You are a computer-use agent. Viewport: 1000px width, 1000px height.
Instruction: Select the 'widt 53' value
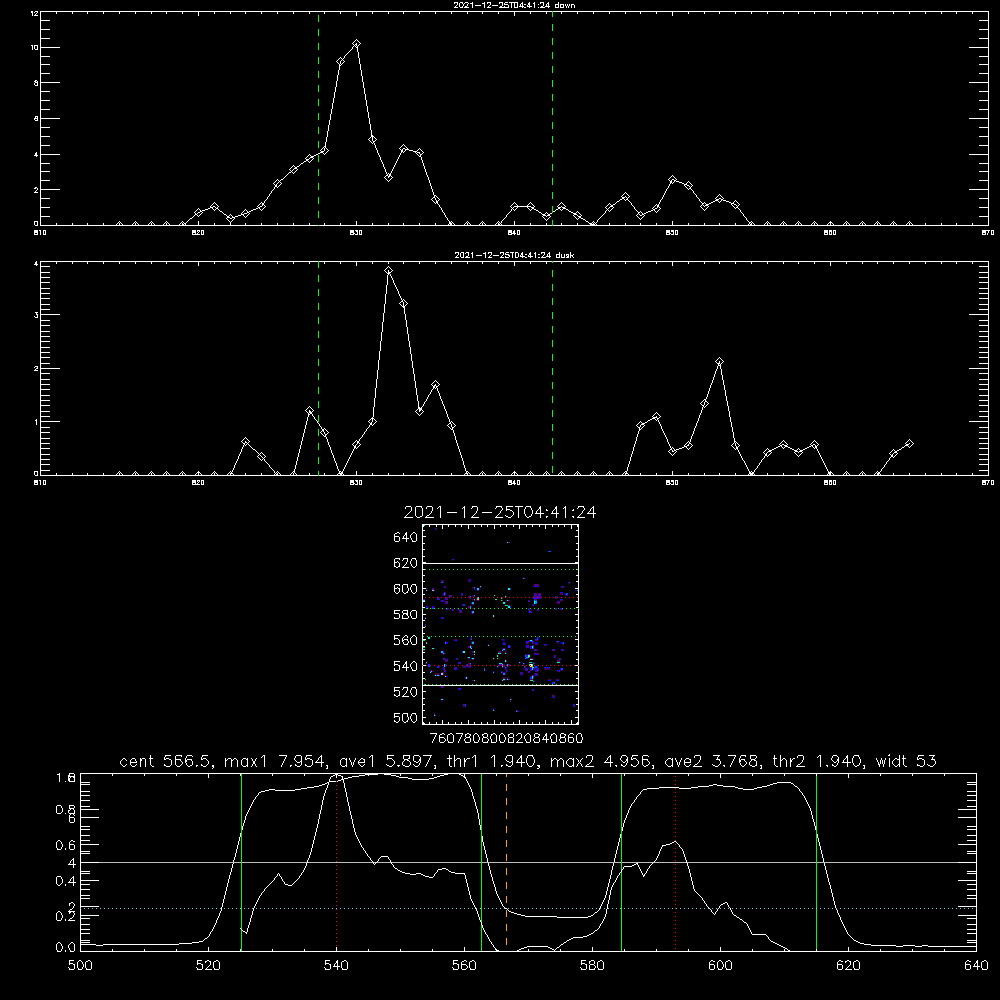pos(906,761)
